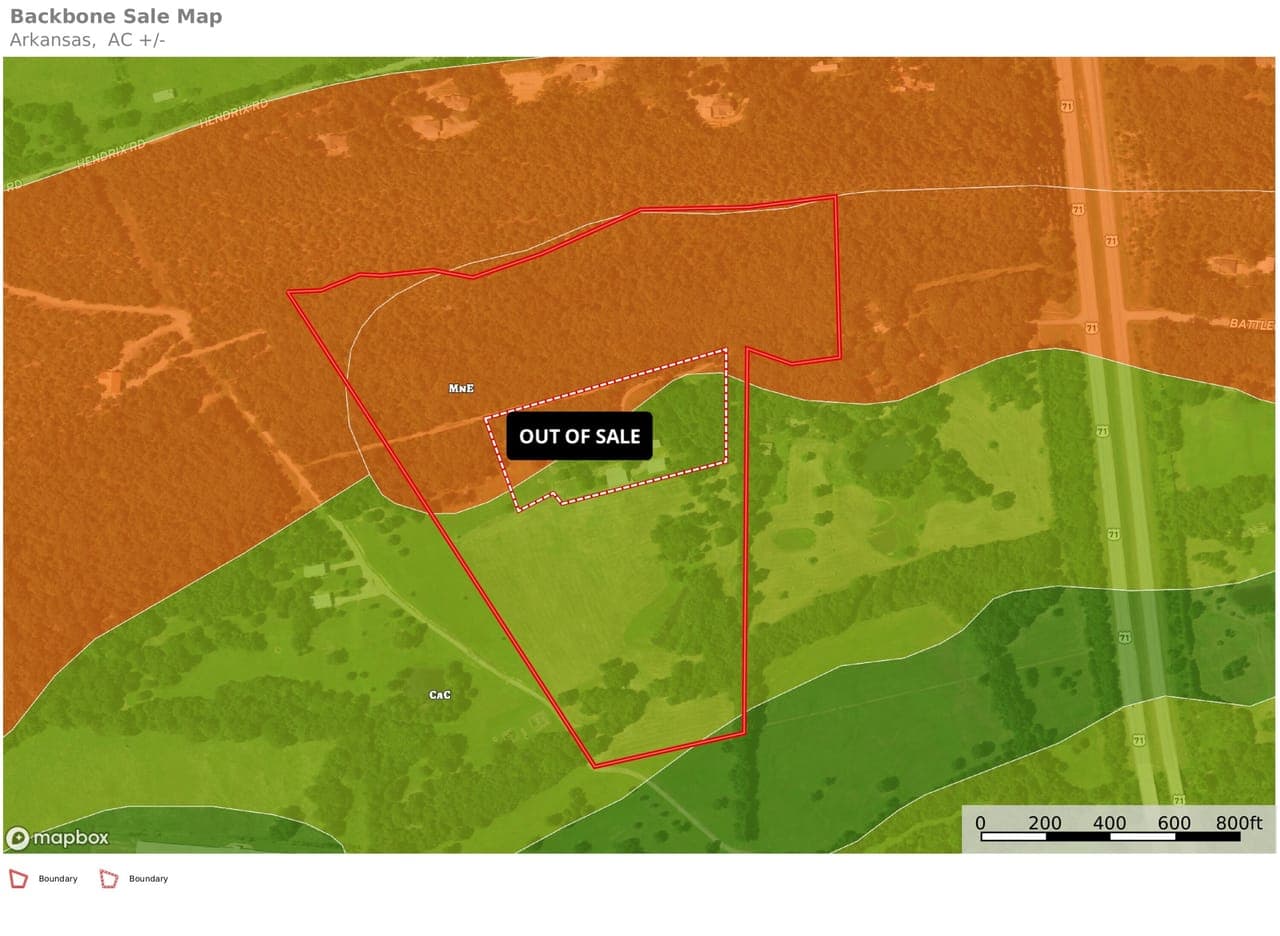Image resolution: width=1280 pixels, height=936 pixels.
Task: Click Highway 71 shield just above scale bar
Action: 1179,800
